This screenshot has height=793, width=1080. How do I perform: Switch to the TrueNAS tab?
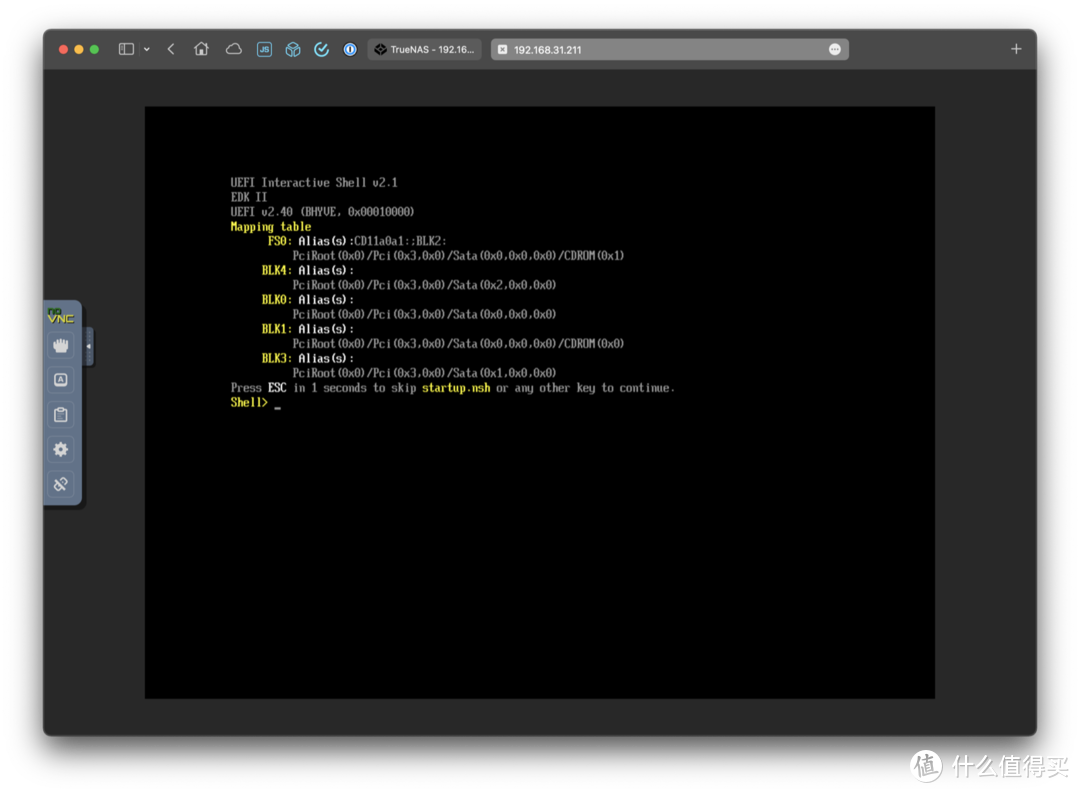(x=425, y=49)
